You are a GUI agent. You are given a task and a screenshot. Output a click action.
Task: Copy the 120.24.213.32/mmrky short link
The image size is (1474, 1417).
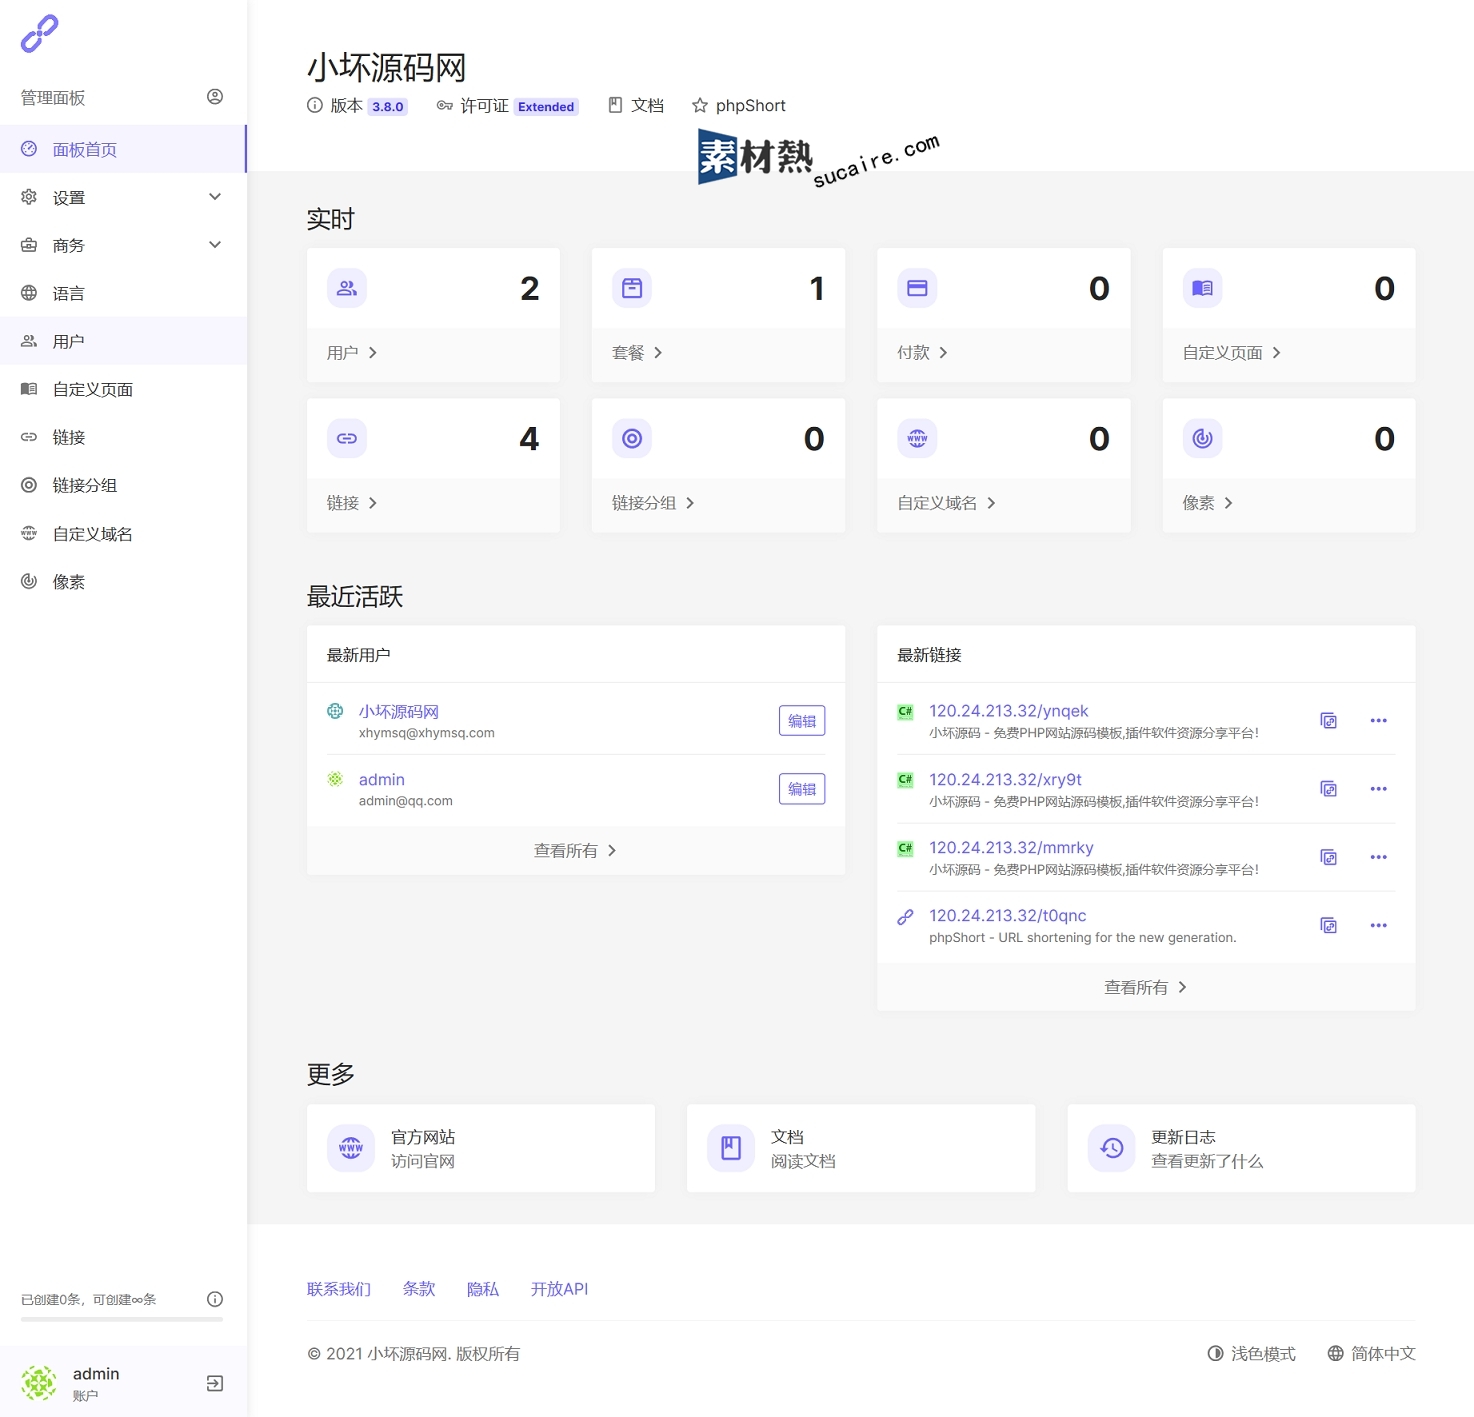tap(1329, 857)
